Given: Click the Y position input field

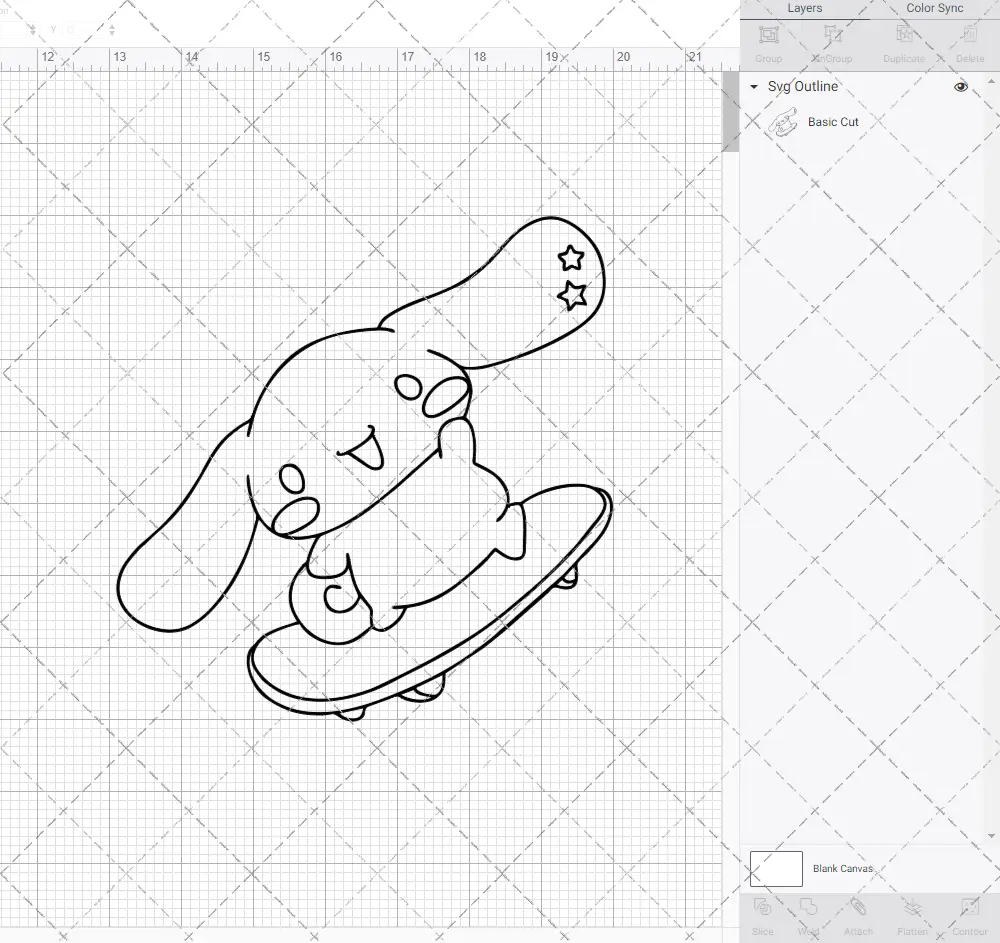Looking at the screenshot, I should (x=85, y=30).
